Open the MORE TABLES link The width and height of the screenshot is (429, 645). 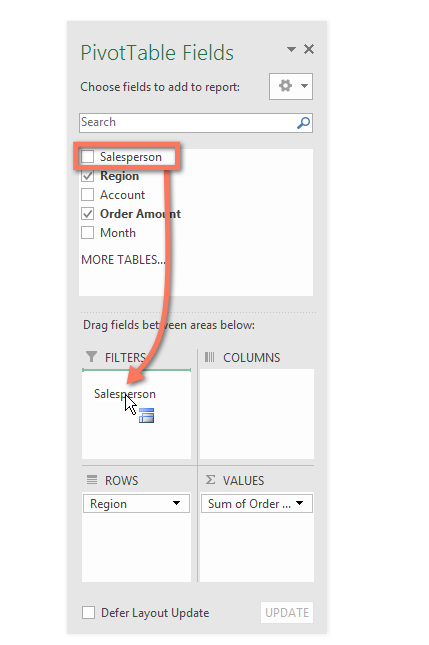(123, 260)
